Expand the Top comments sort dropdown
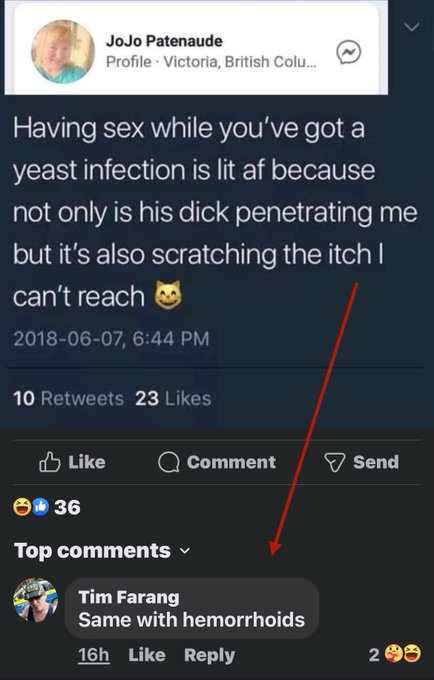 [x=102, y=551]
